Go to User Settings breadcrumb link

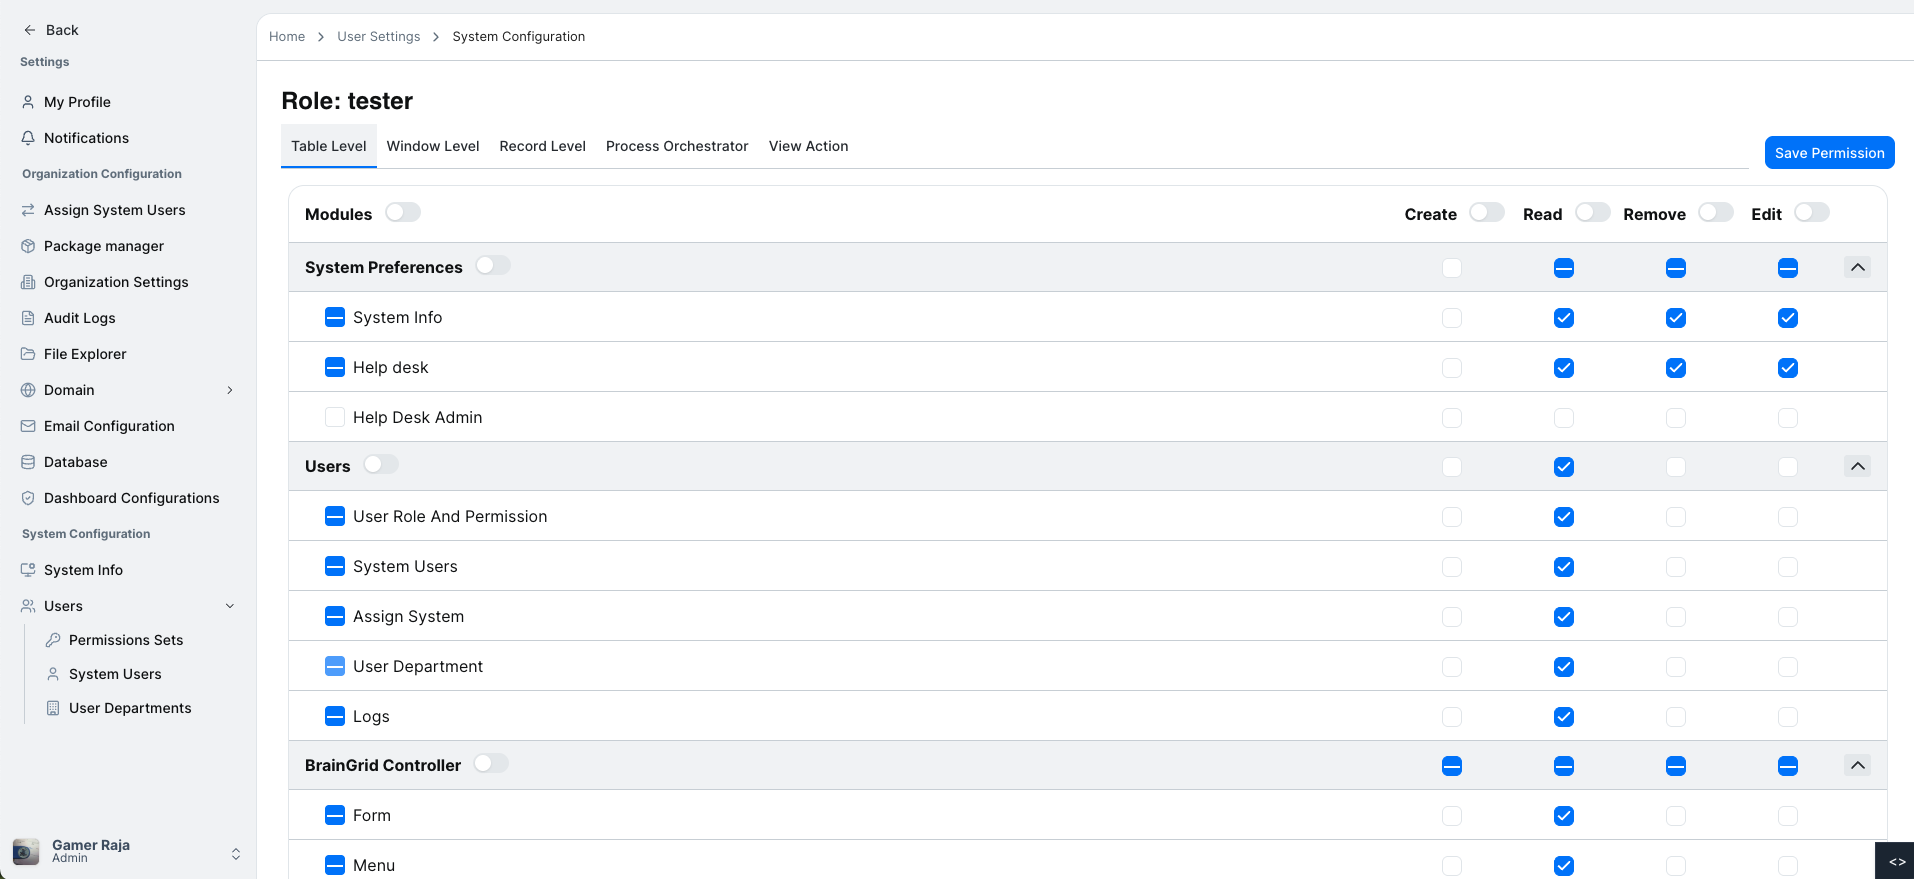(378, 37)
